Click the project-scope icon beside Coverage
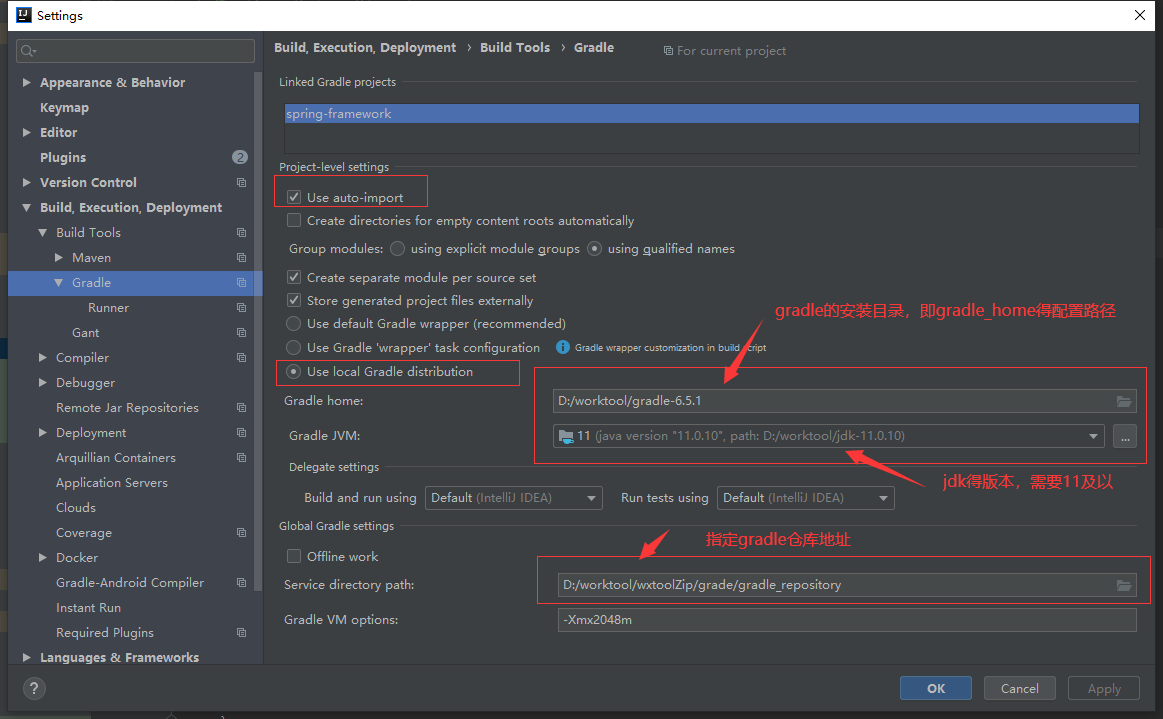This screenshot has width=1163, height=719. 241,533
